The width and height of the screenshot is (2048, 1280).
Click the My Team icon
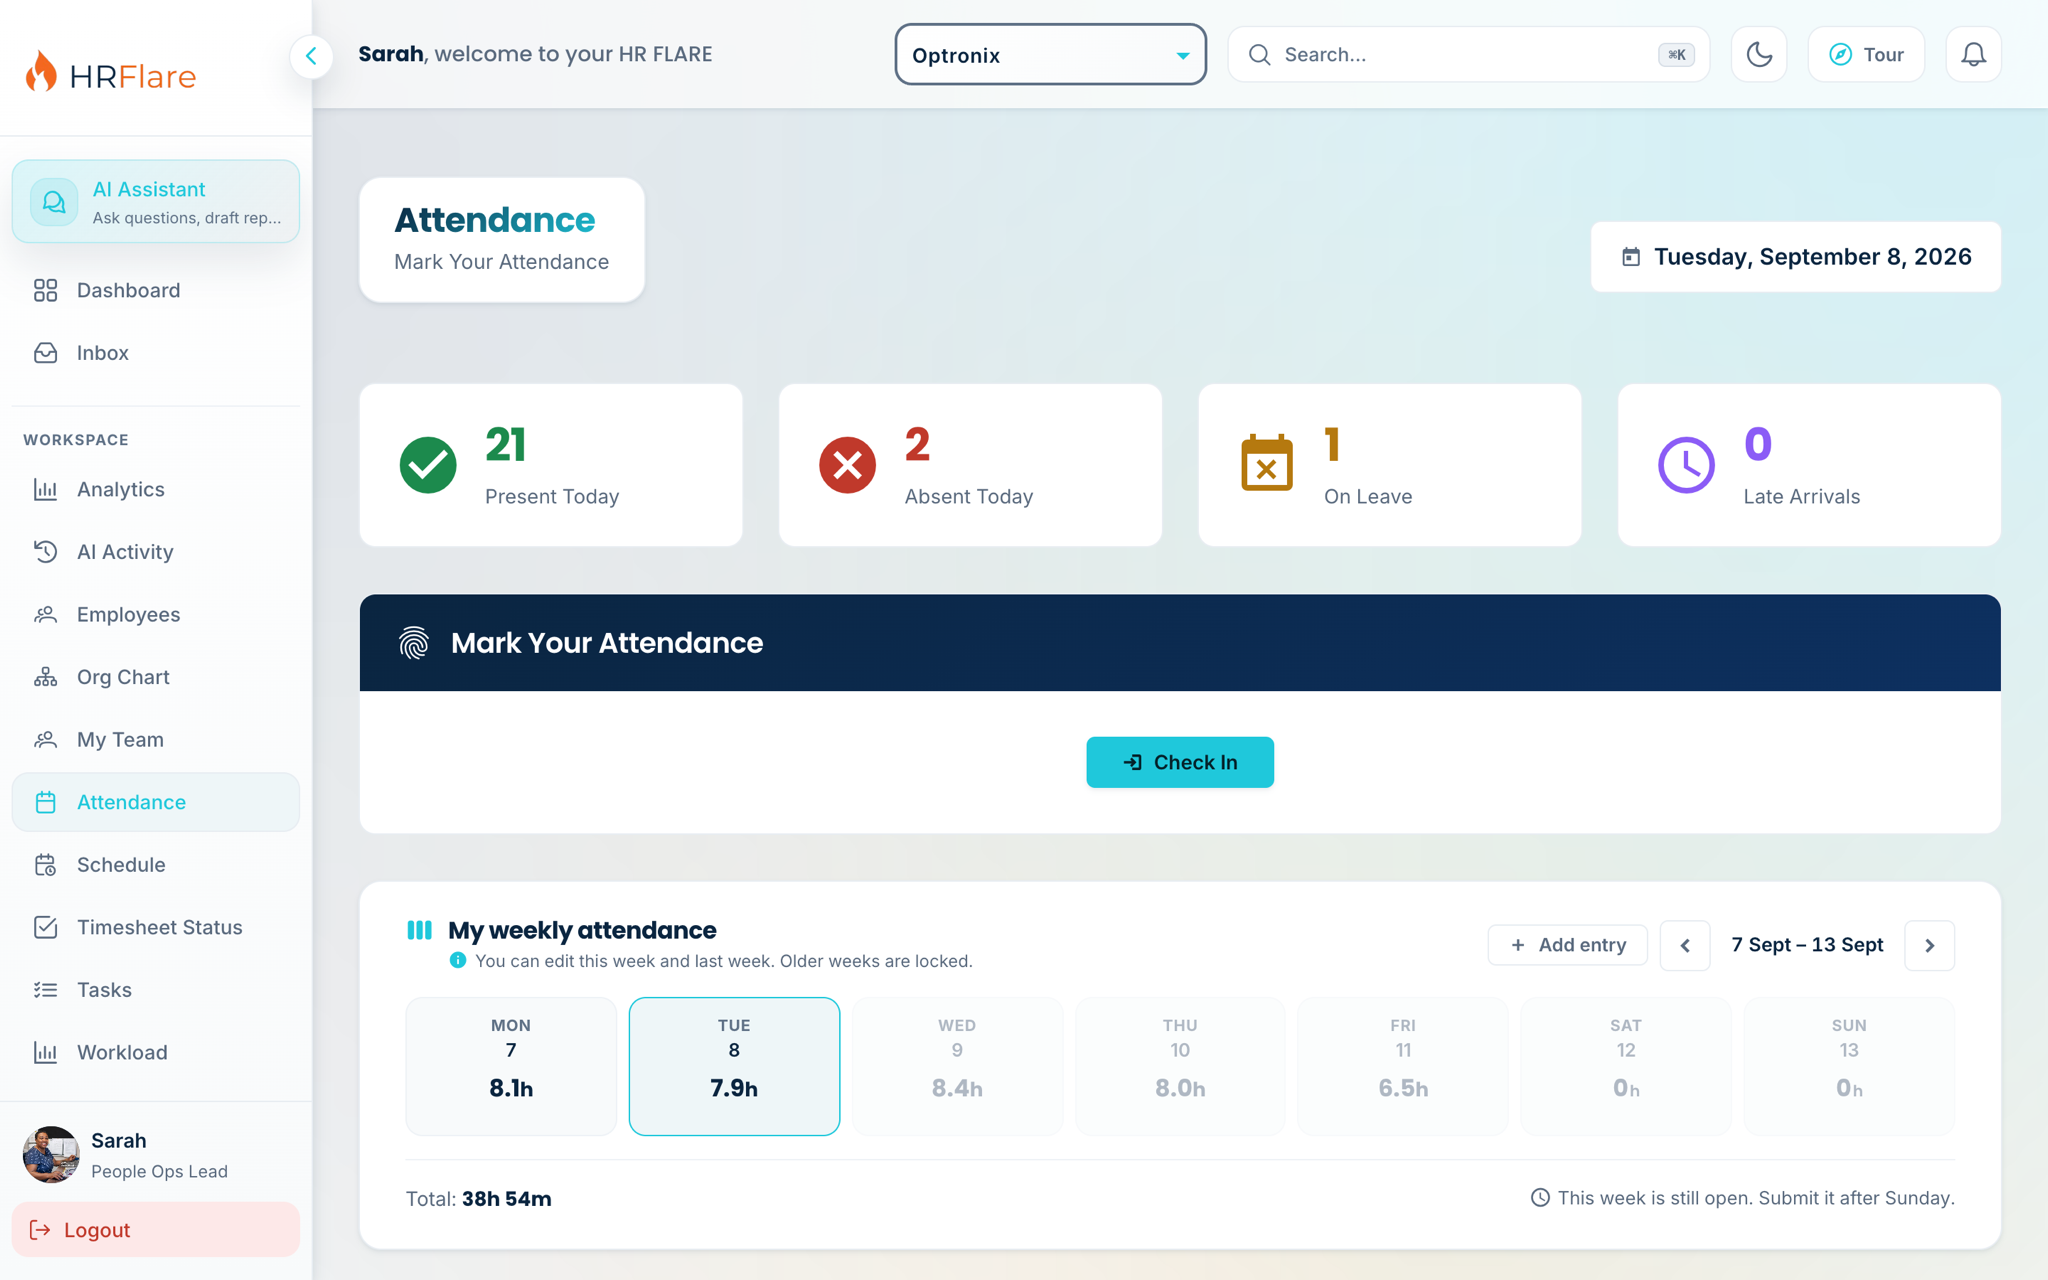point(45,740)
